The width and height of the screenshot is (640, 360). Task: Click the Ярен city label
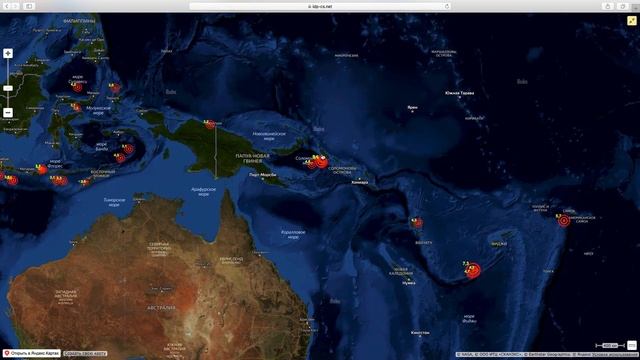412,107
